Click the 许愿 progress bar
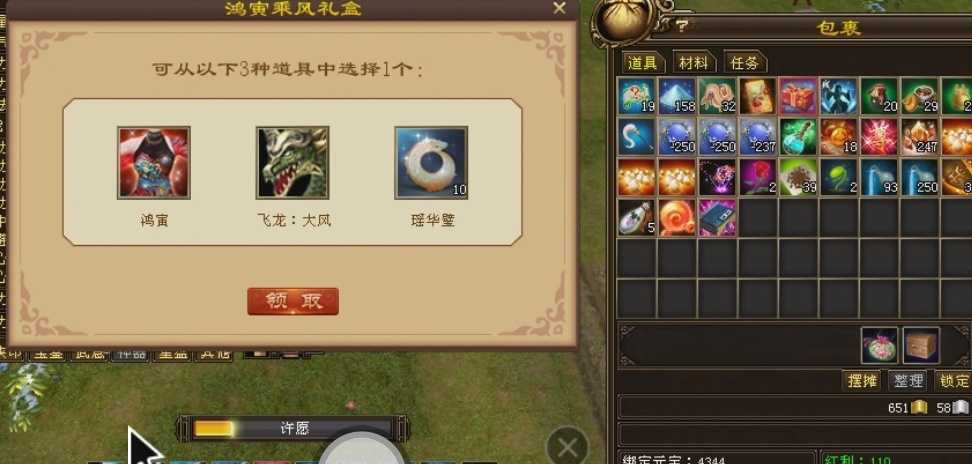 293,429
